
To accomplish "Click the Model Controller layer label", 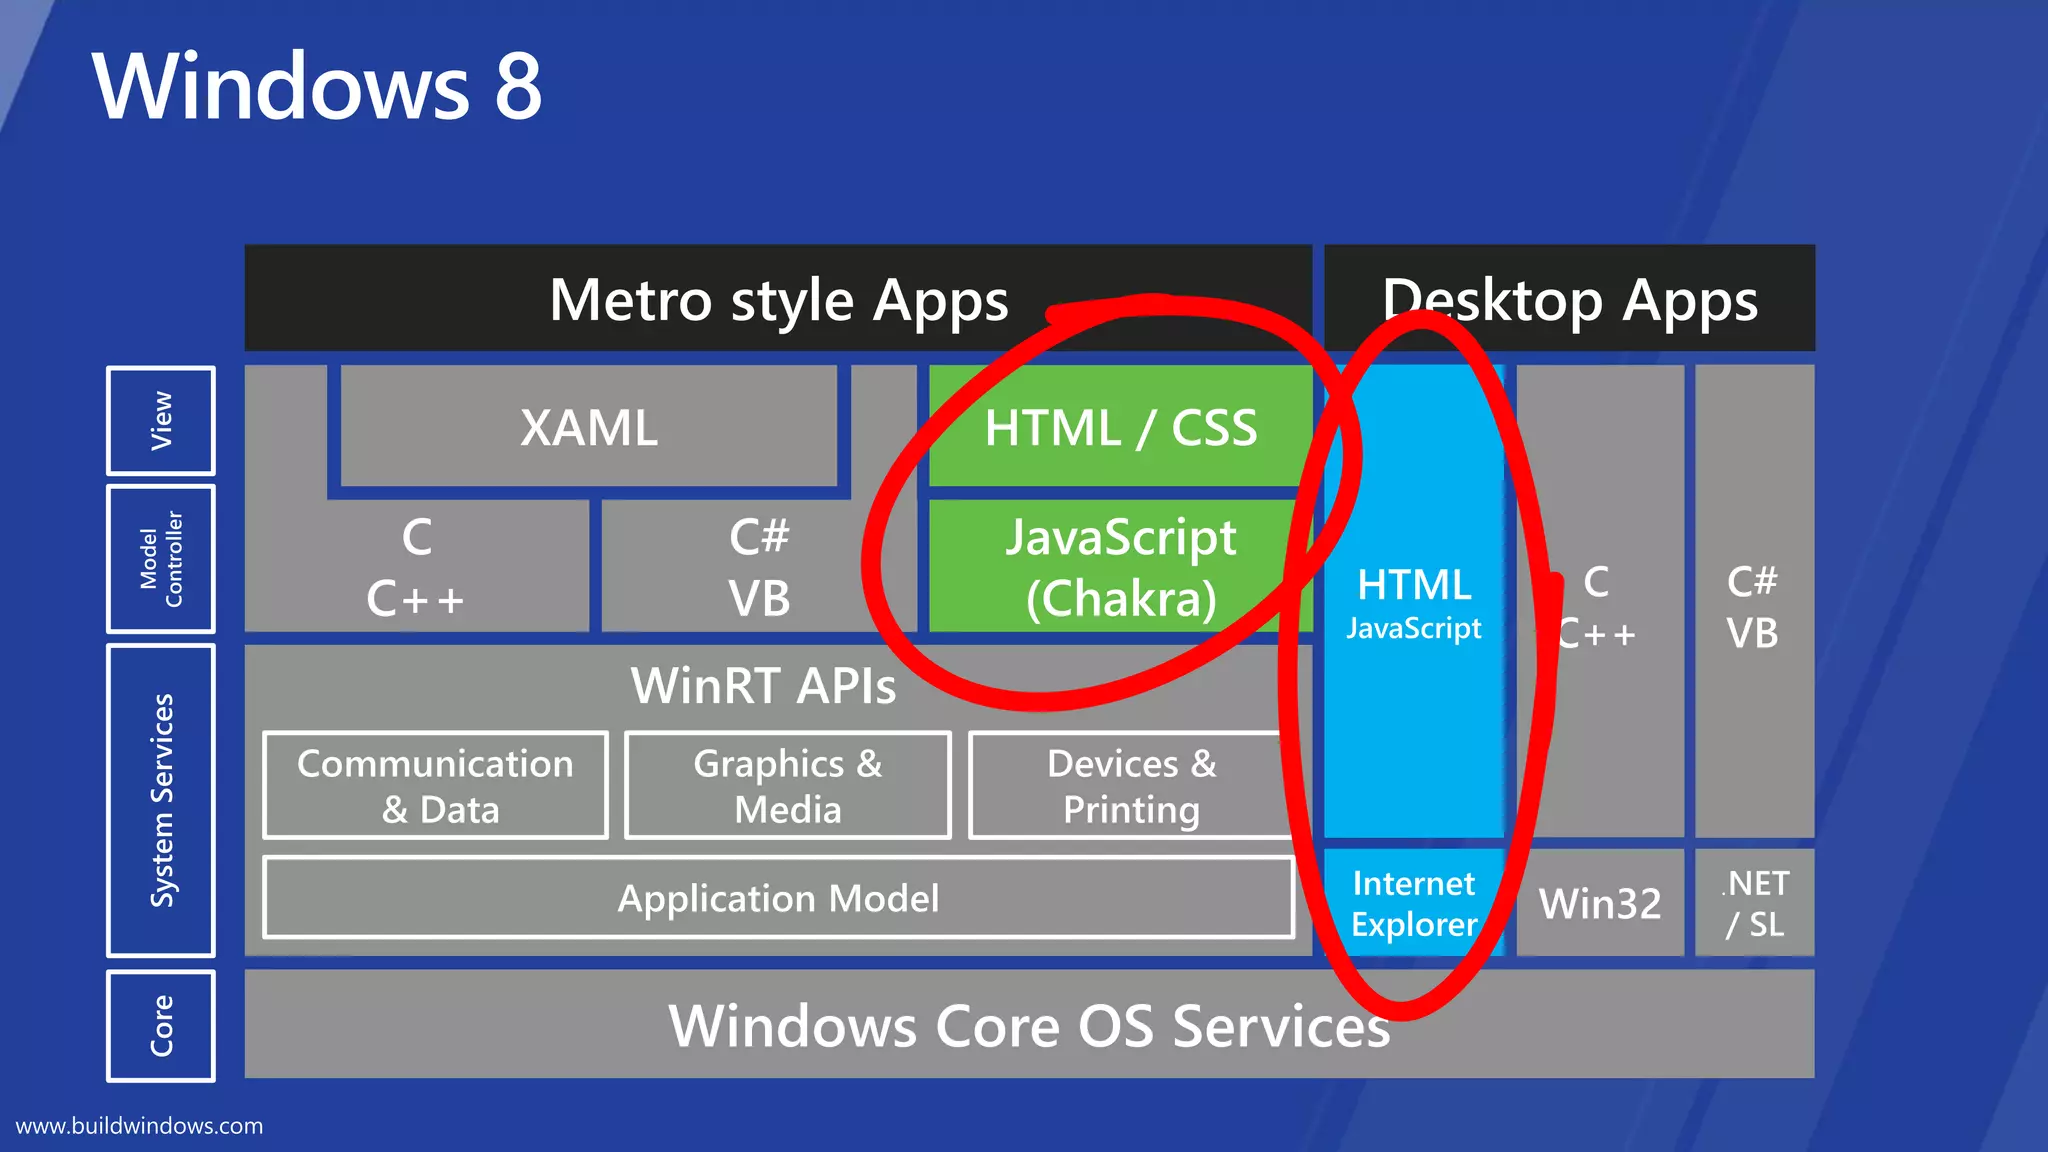I will click(161, 559).
